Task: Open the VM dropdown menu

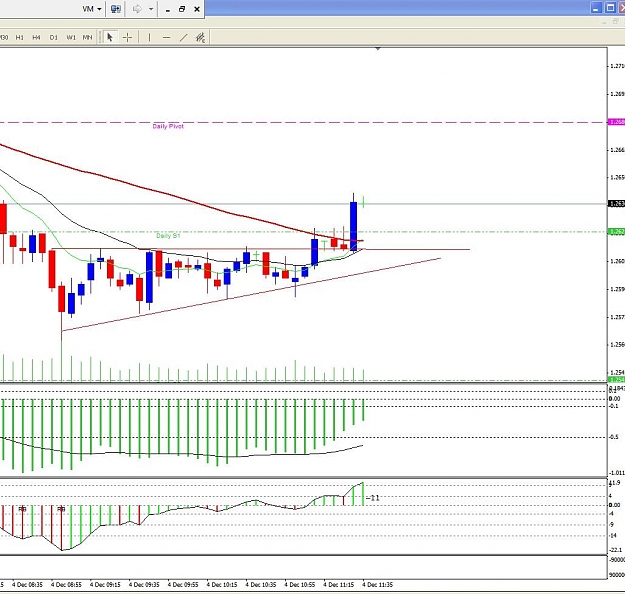Action: tap(92, 9)
